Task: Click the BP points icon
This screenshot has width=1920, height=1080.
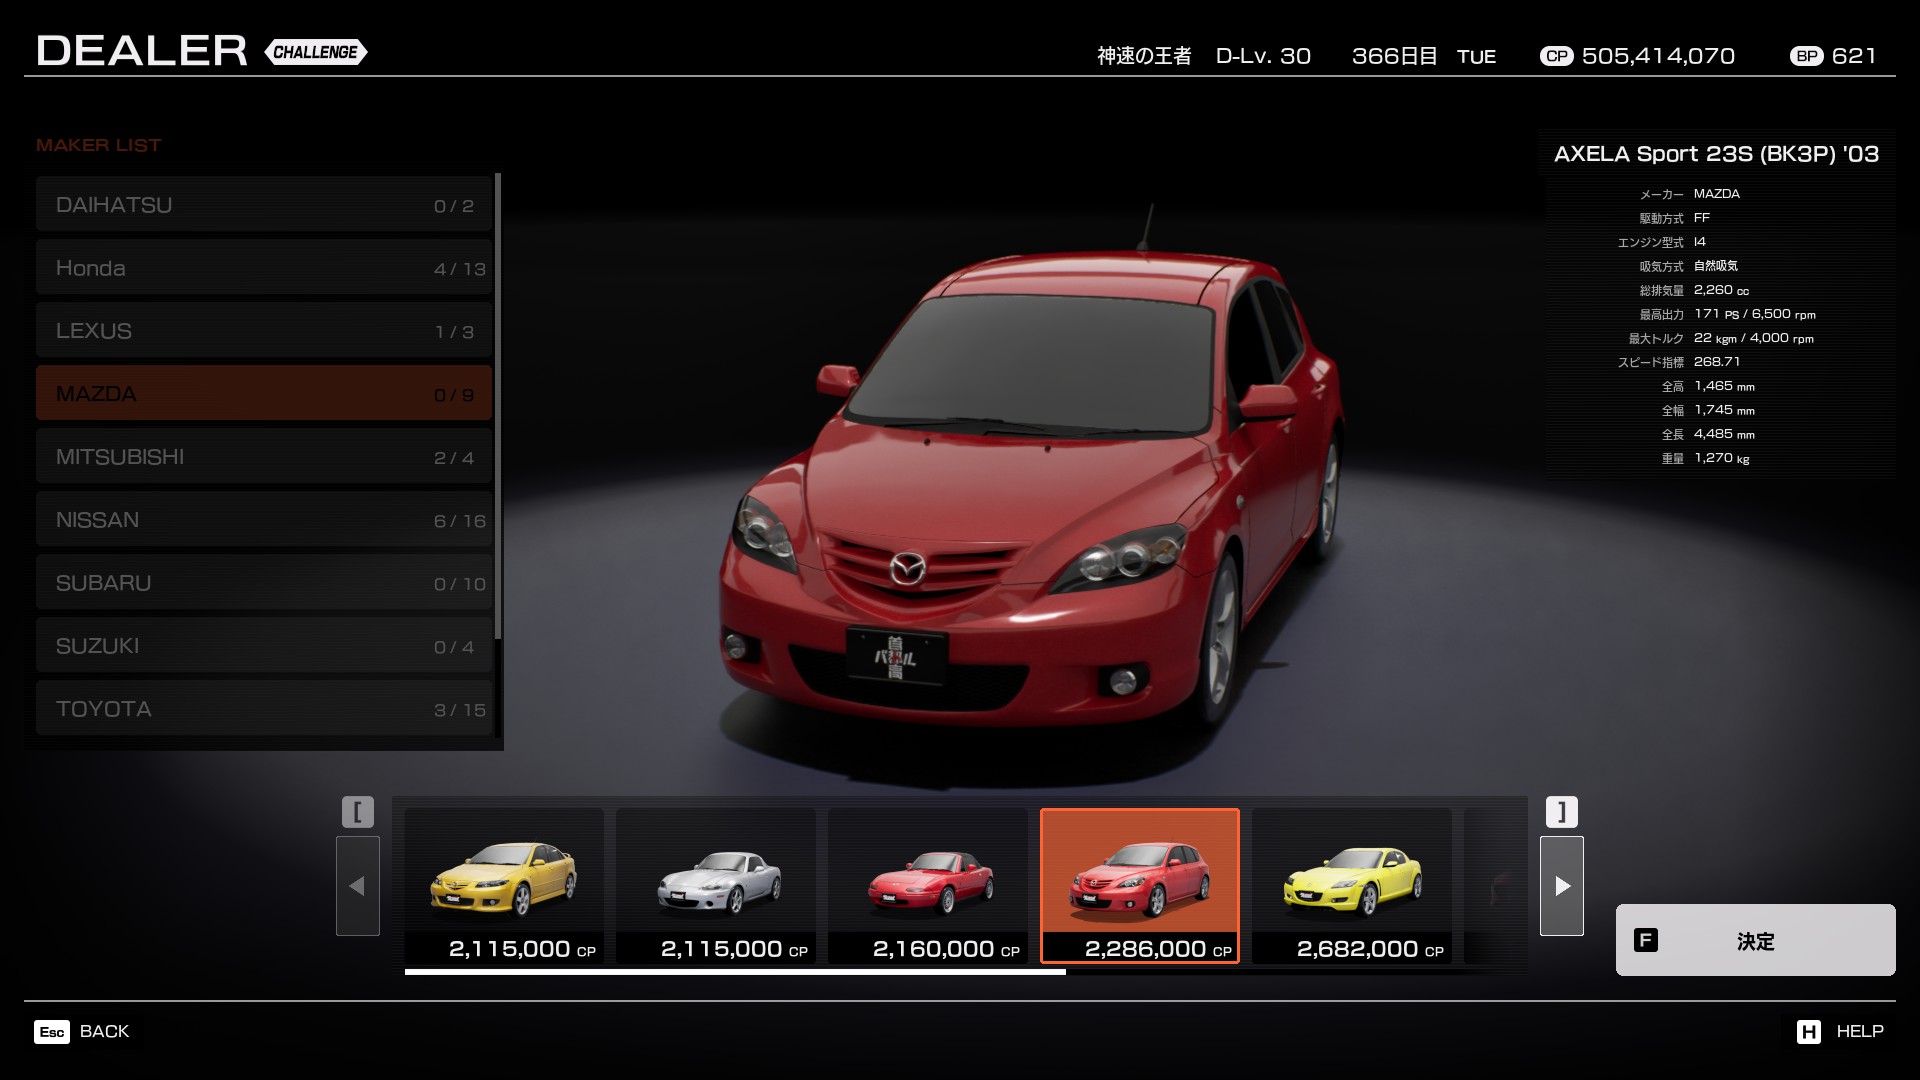Action: point(1806,57)
